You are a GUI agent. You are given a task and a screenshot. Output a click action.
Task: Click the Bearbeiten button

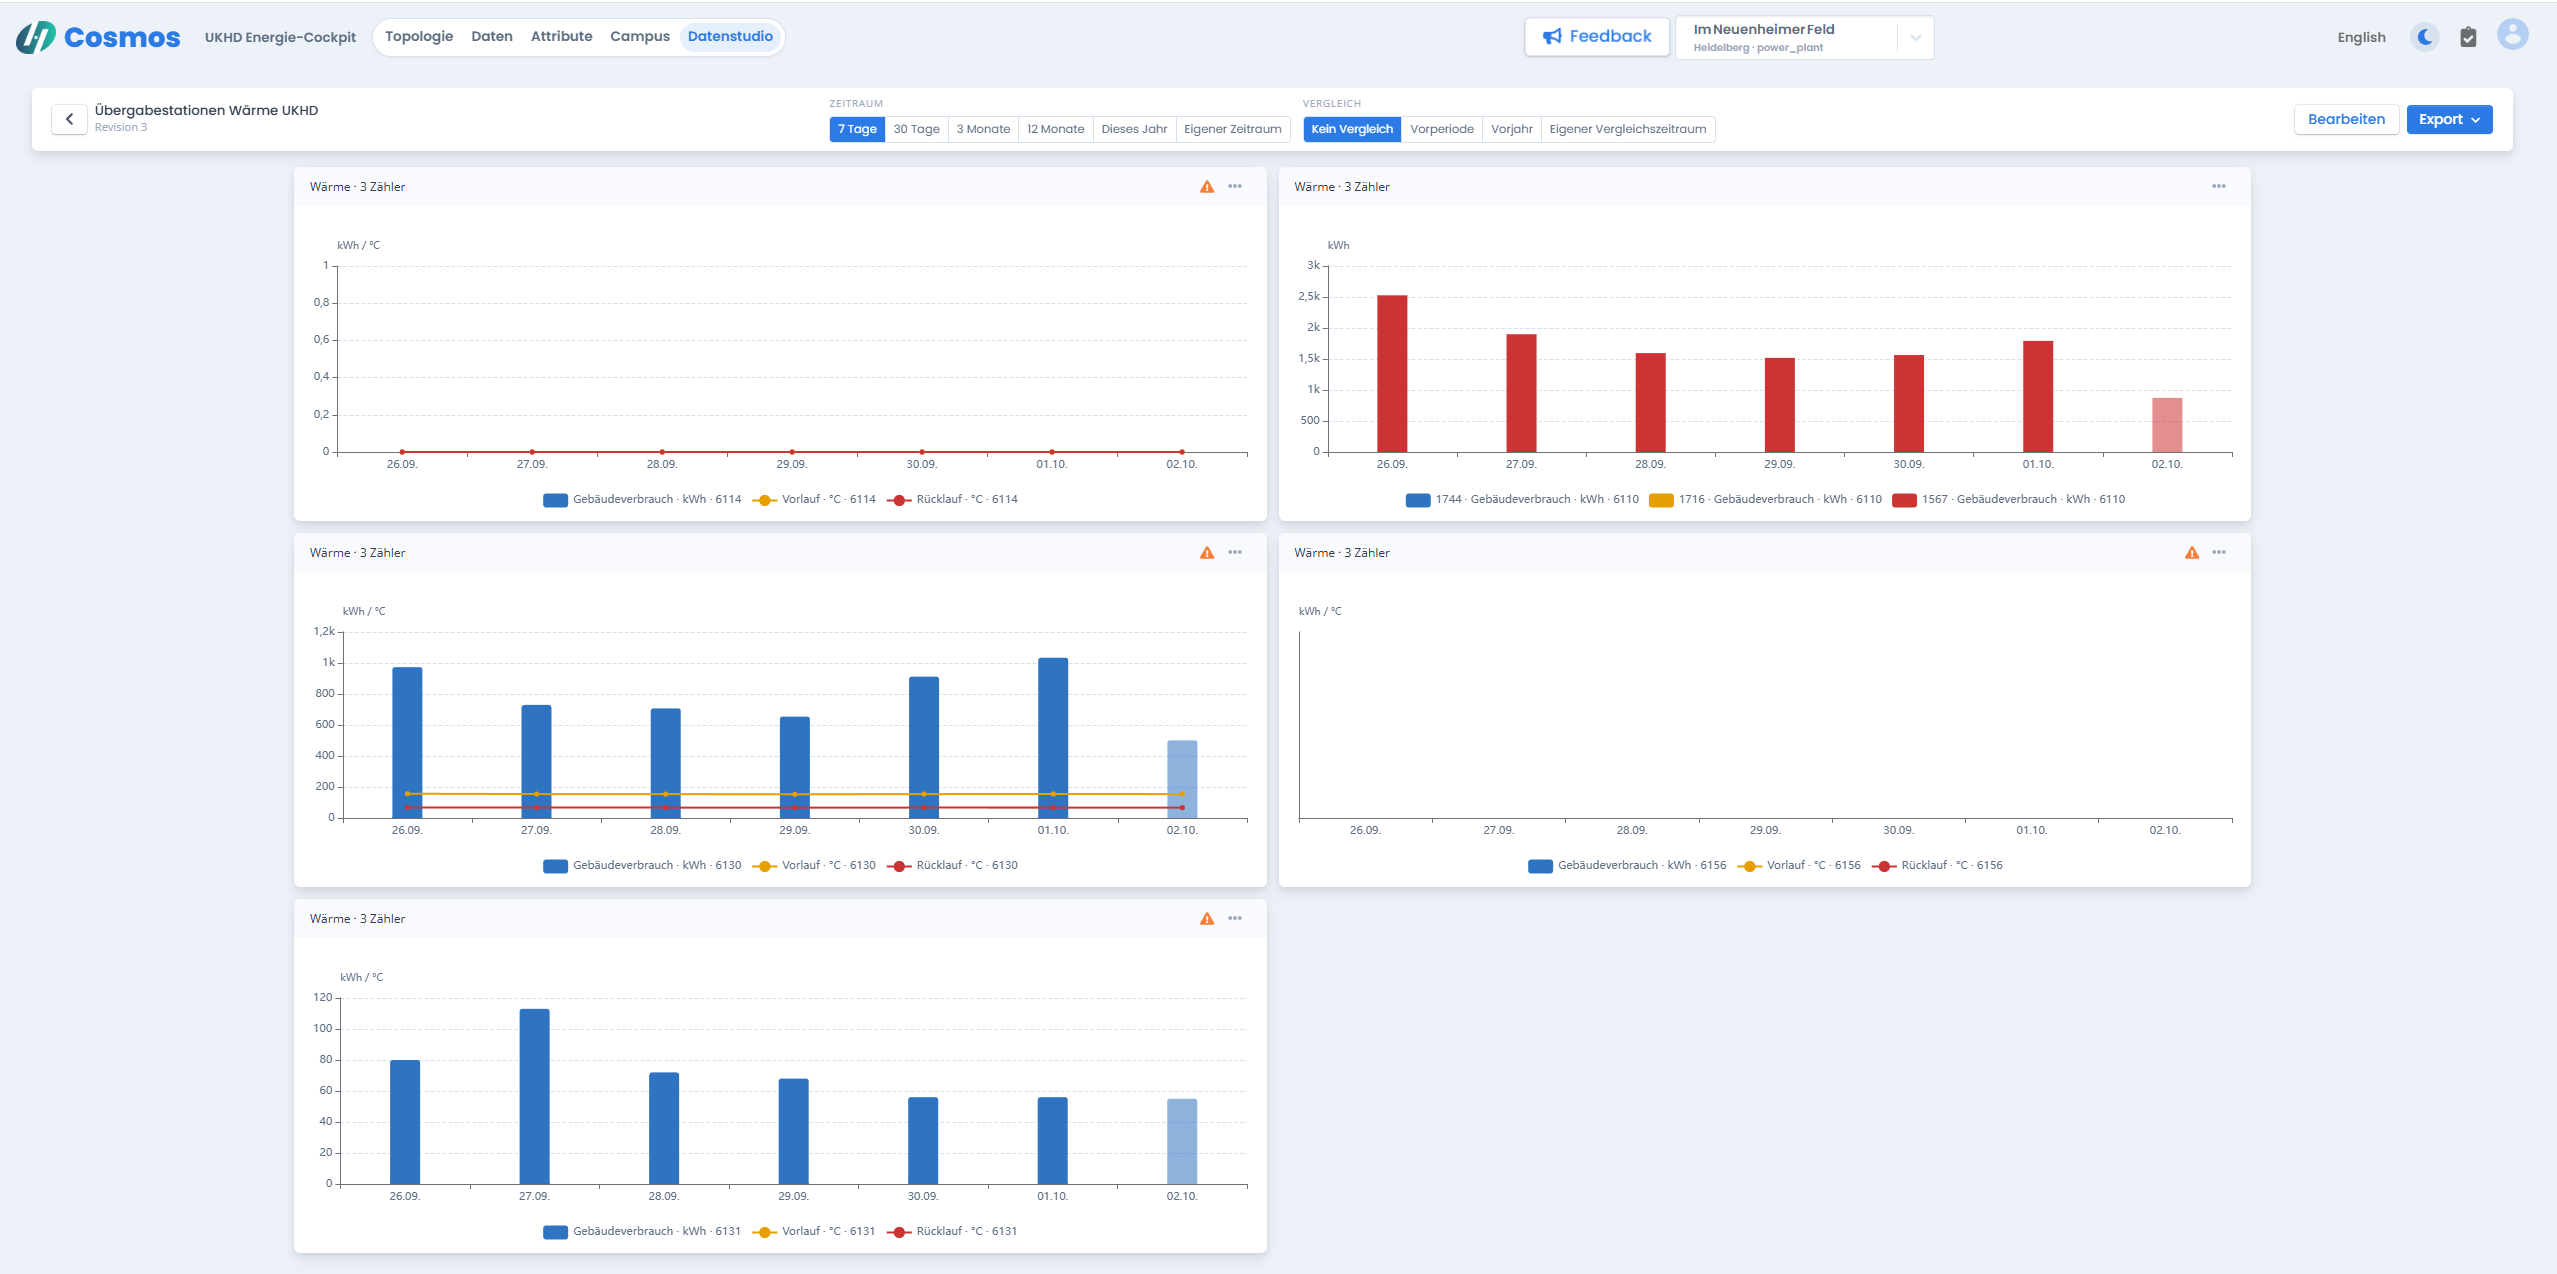pyautogui.click(x=2346, y=119)
